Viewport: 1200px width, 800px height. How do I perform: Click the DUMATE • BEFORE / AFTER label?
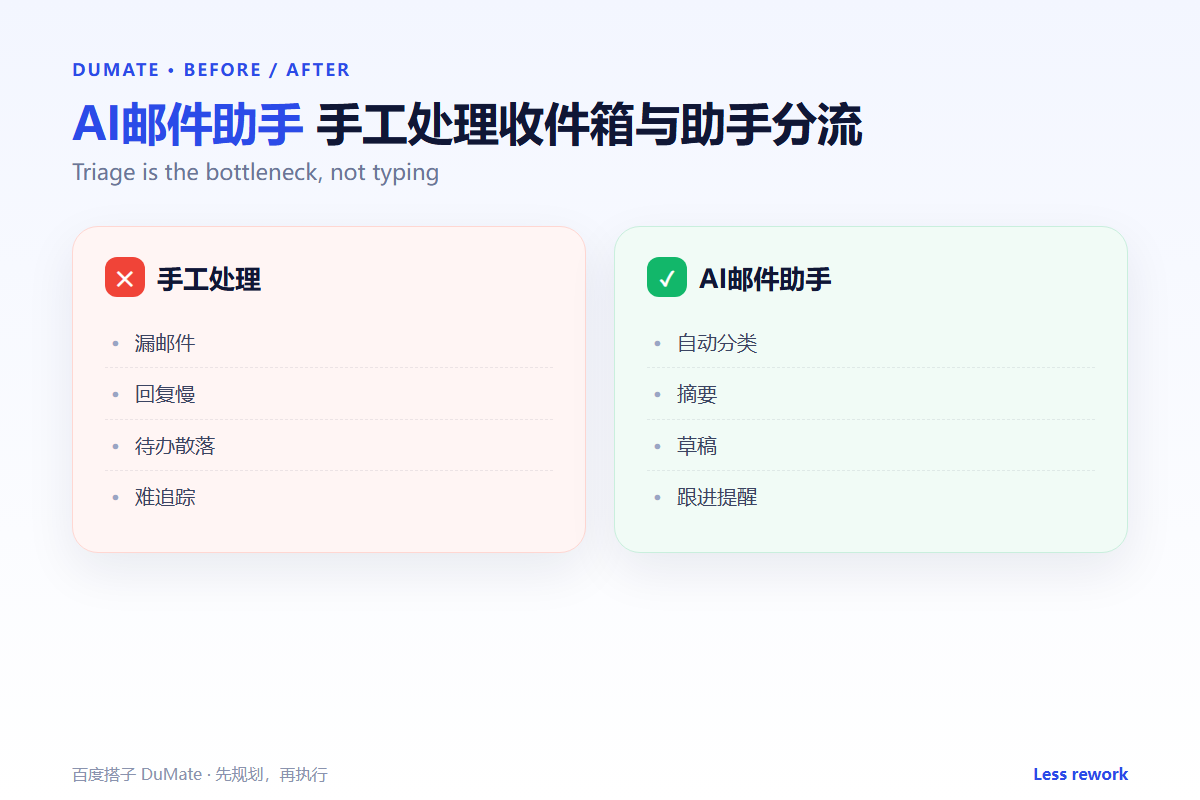[211, 70]
